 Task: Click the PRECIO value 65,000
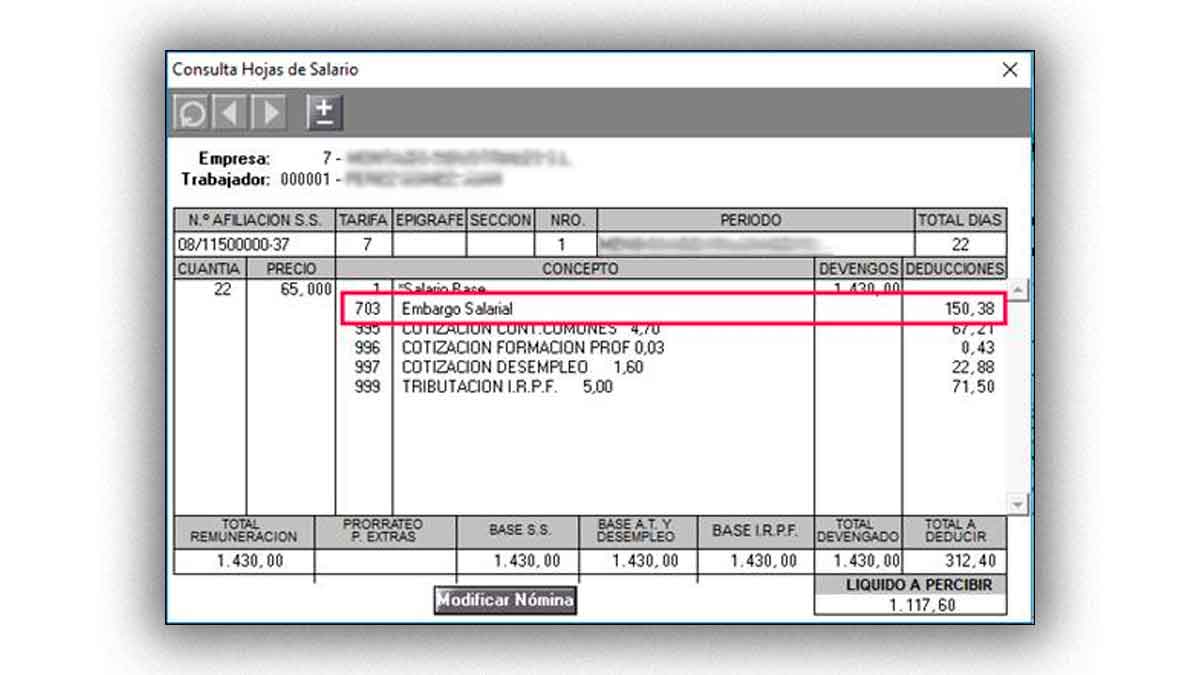coord(299,289)
